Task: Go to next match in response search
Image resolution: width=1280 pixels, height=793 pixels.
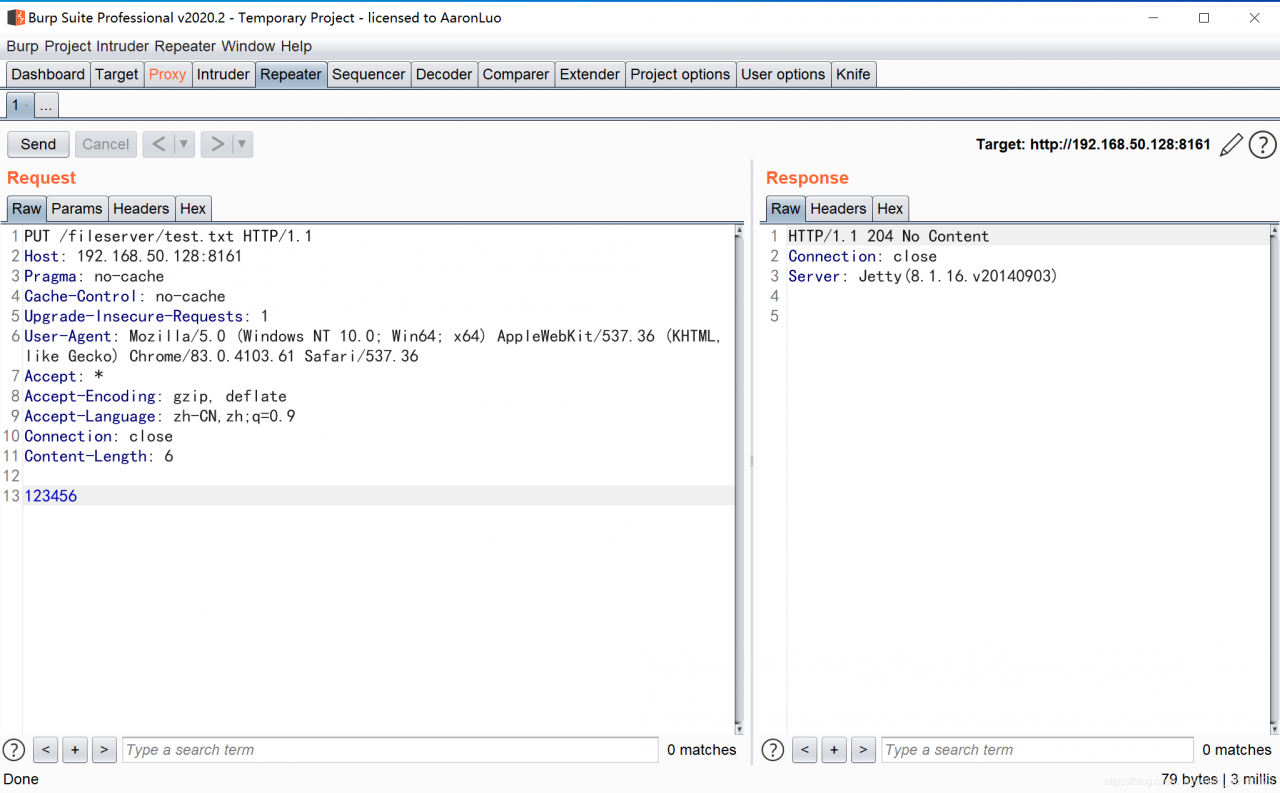Action: [863, 749]
